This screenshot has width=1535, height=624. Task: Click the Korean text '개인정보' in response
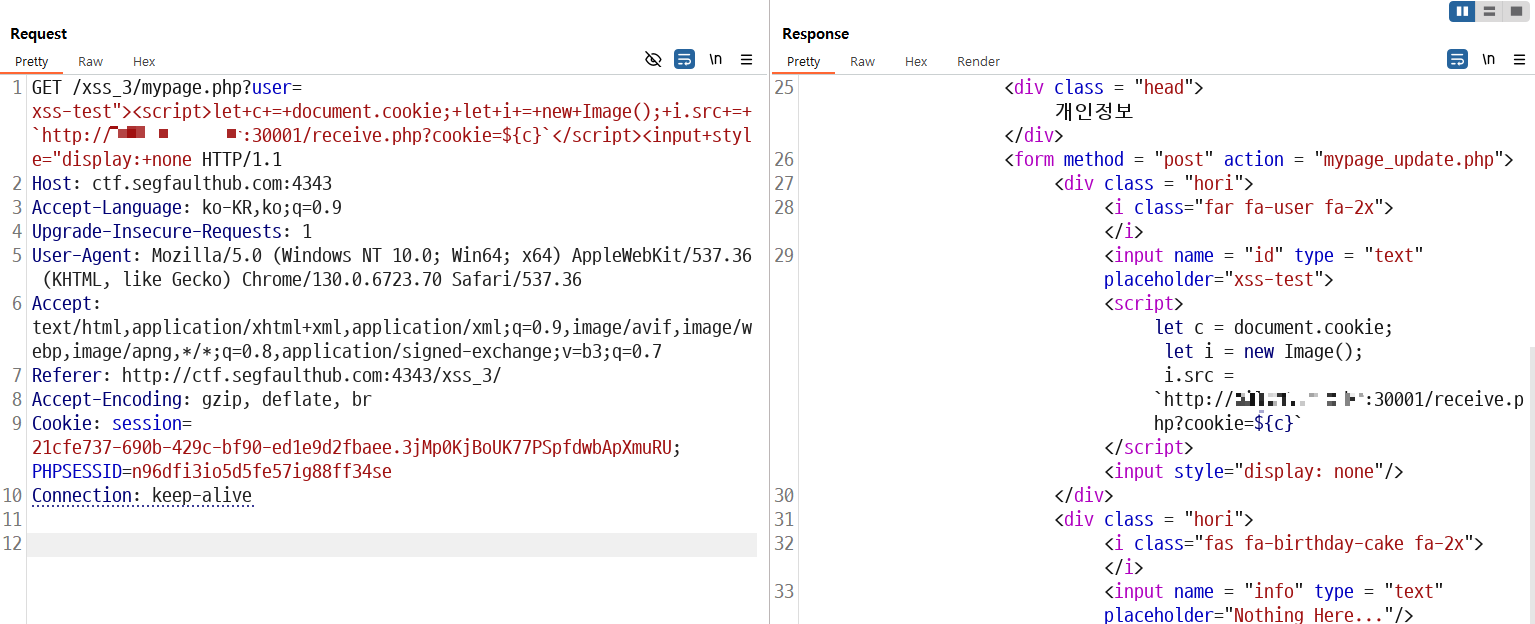coord(1094,111)
